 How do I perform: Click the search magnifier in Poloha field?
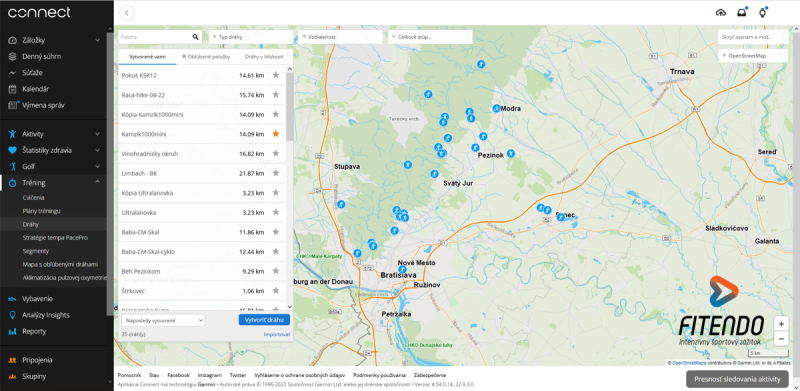(x=195, y=37)
